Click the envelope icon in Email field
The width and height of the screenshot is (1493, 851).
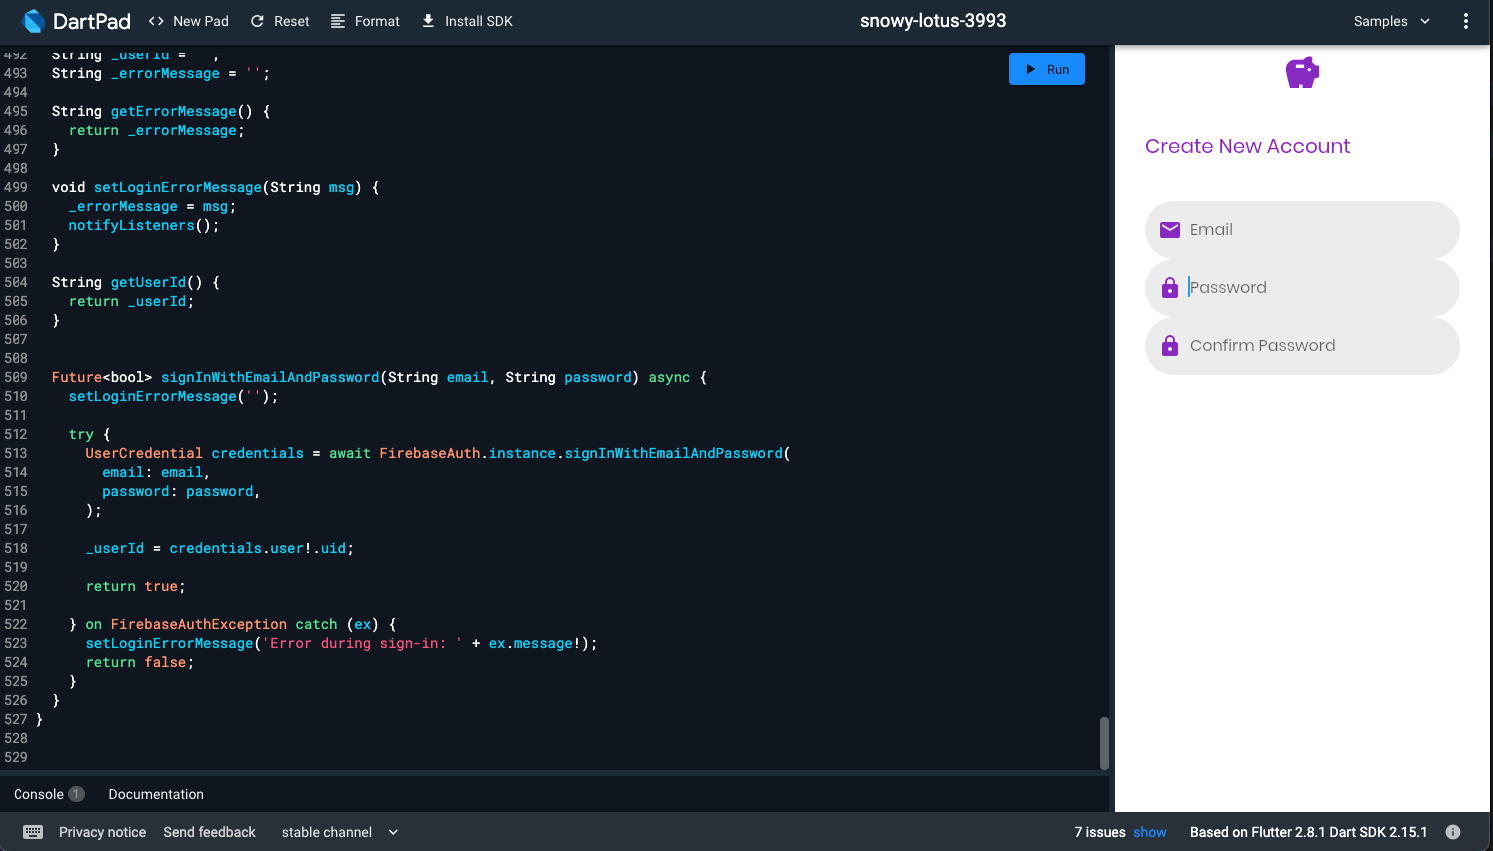1170,230
